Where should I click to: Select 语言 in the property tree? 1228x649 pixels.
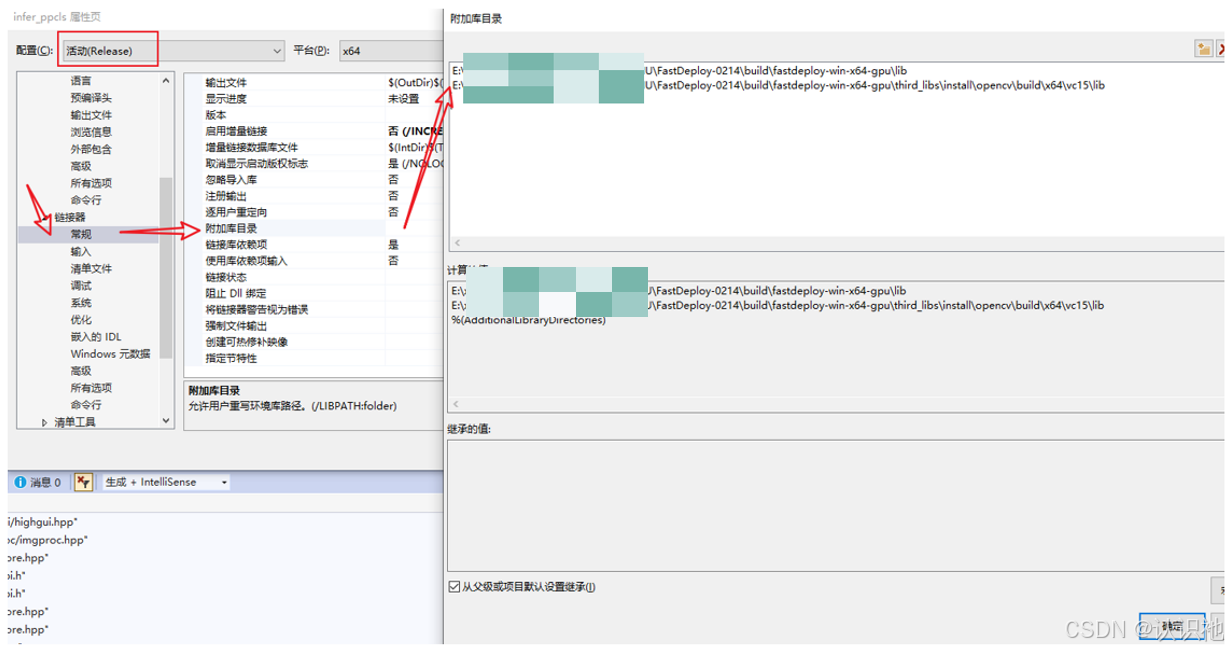pyautogui.click(x=81, y=81)
